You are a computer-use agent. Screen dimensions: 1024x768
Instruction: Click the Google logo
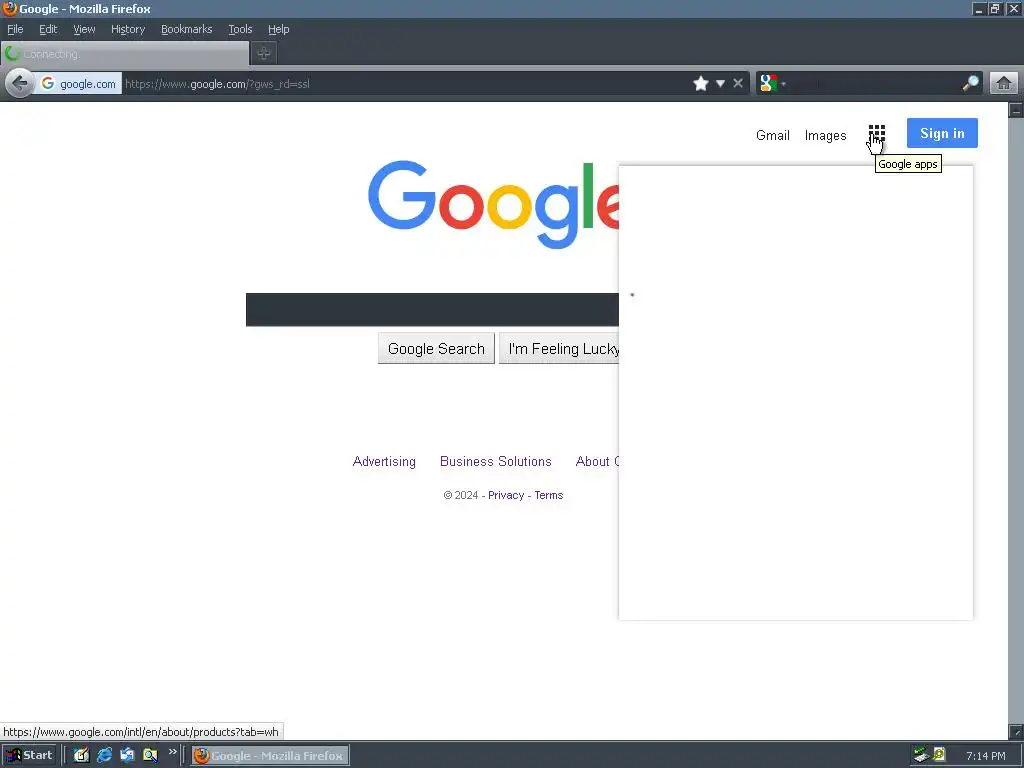(493, 204)
